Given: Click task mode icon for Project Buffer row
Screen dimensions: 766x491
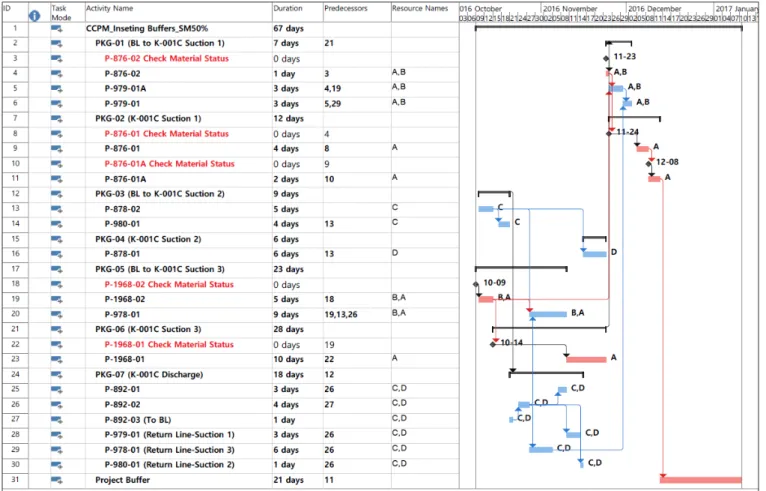Looking at the screenshot, I should pyautogui.click(x=57, y=480).
